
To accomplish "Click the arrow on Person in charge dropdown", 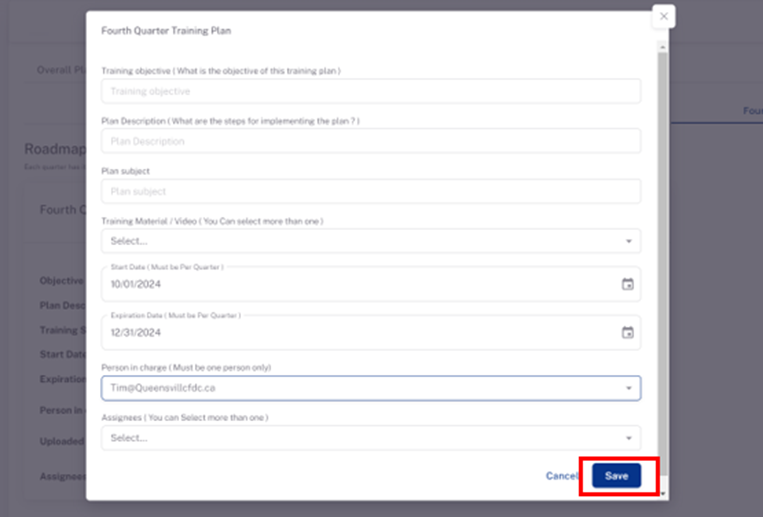I will tap(629, 388).
